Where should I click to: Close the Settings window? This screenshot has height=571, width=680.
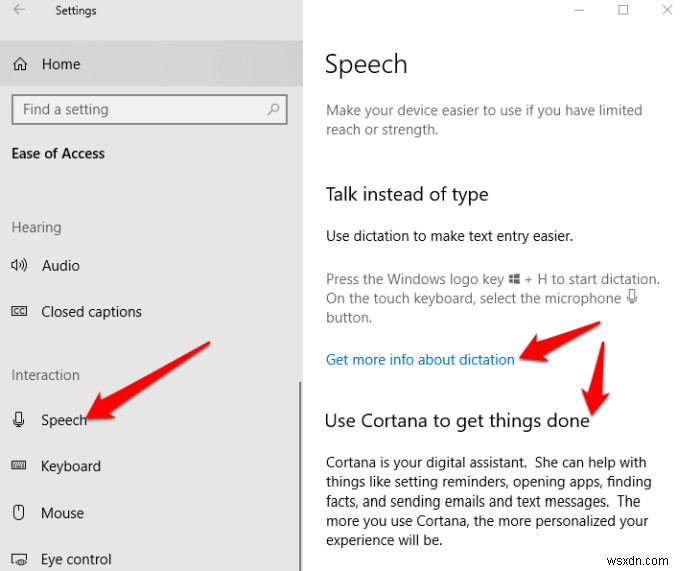(x=667, y=10)
